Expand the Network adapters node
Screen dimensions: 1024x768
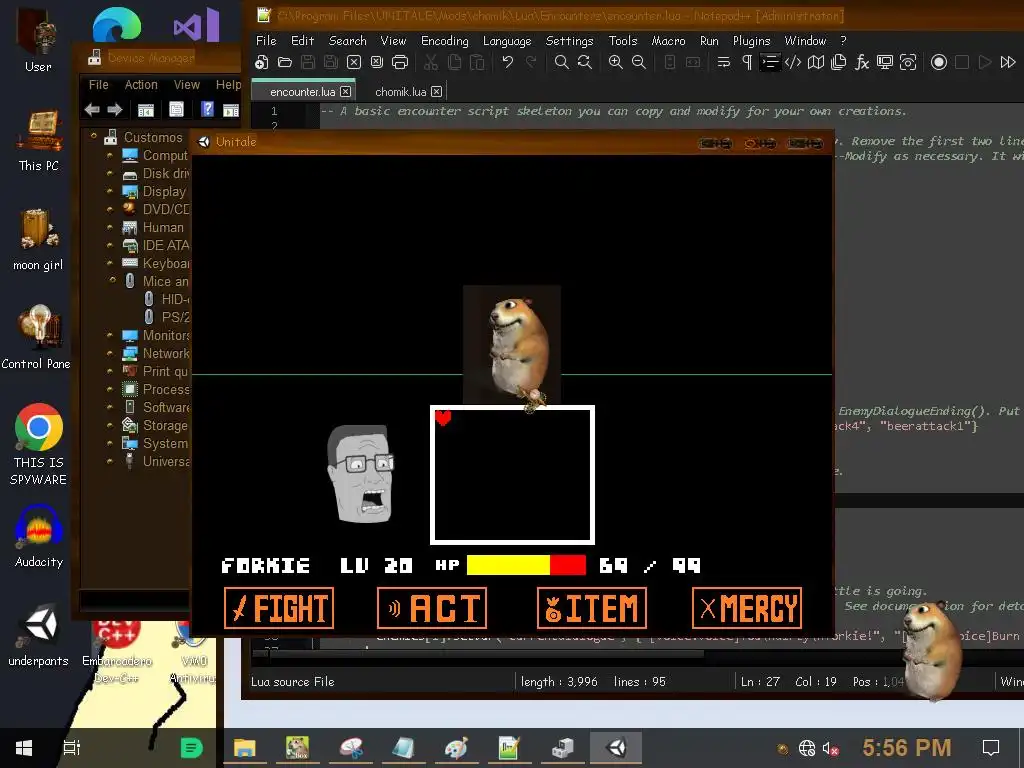[x=110, y=353]
